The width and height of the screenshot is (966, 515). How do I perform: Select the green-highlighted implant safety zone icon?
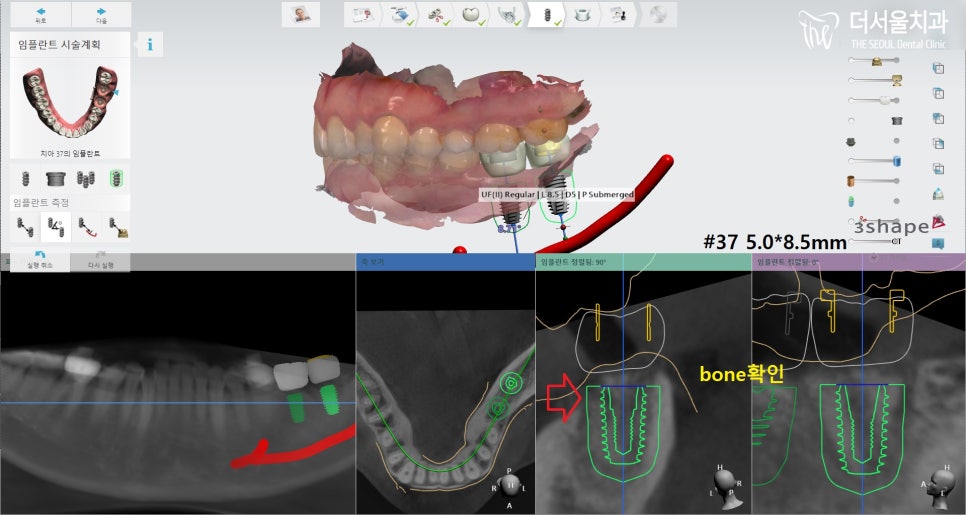[x=115, y=179]
